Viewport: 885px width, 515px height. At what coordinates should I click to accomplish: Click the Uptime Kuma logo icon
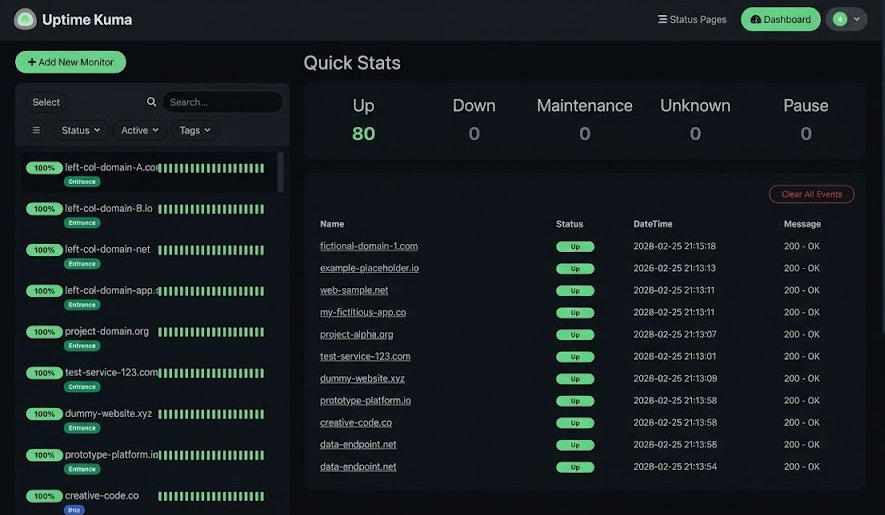[x=25, y=19]
